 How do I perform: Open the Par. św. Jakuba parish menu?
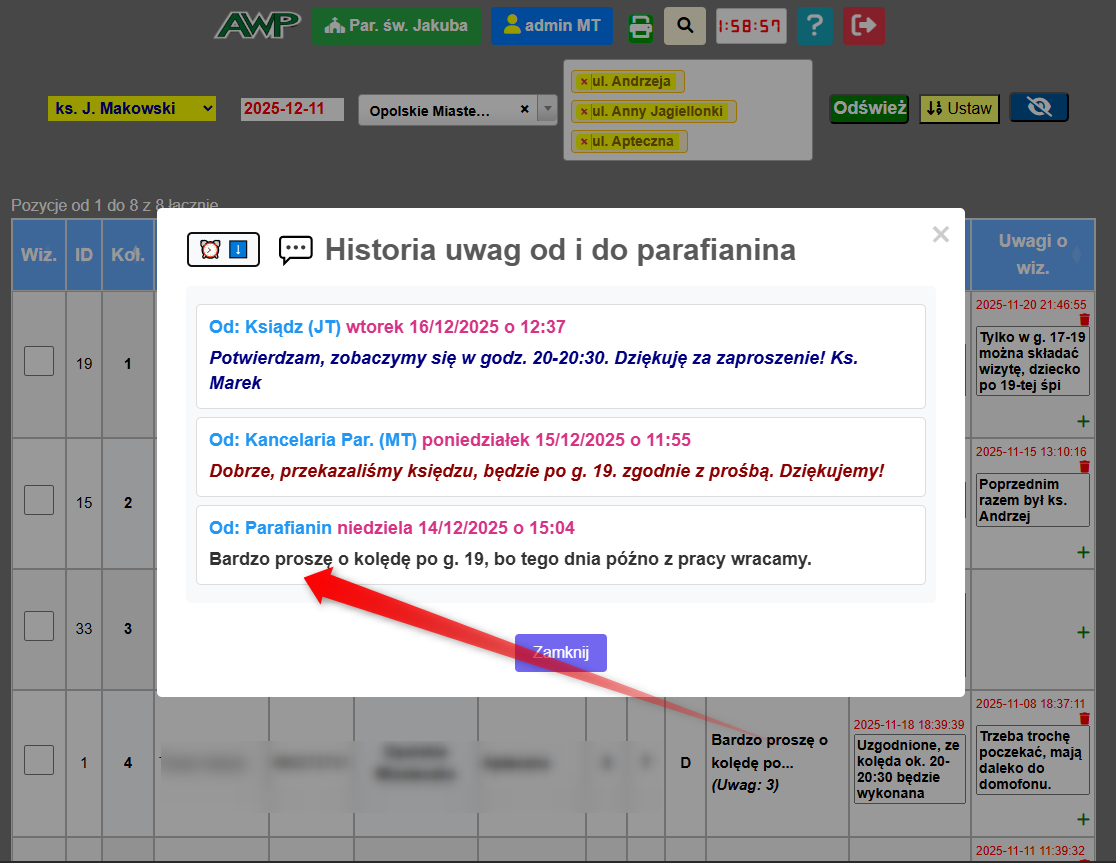397,26
